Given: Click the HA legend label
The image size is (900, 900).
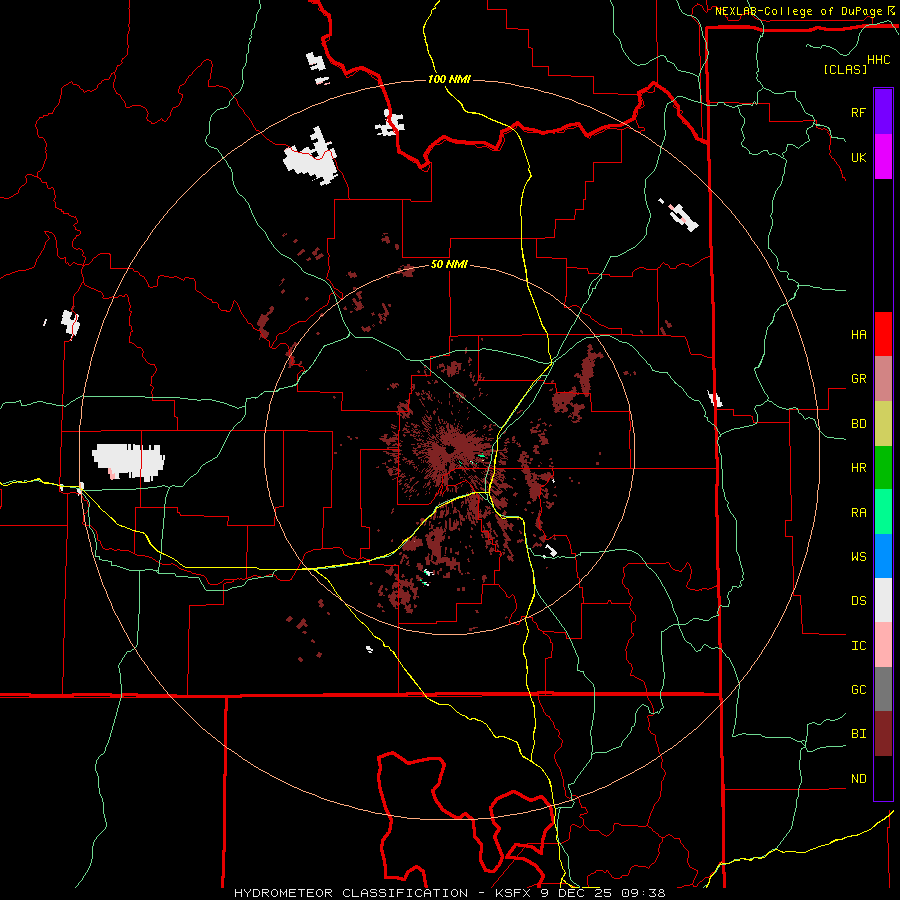Looking at the screenshot, I should (858, 335).
